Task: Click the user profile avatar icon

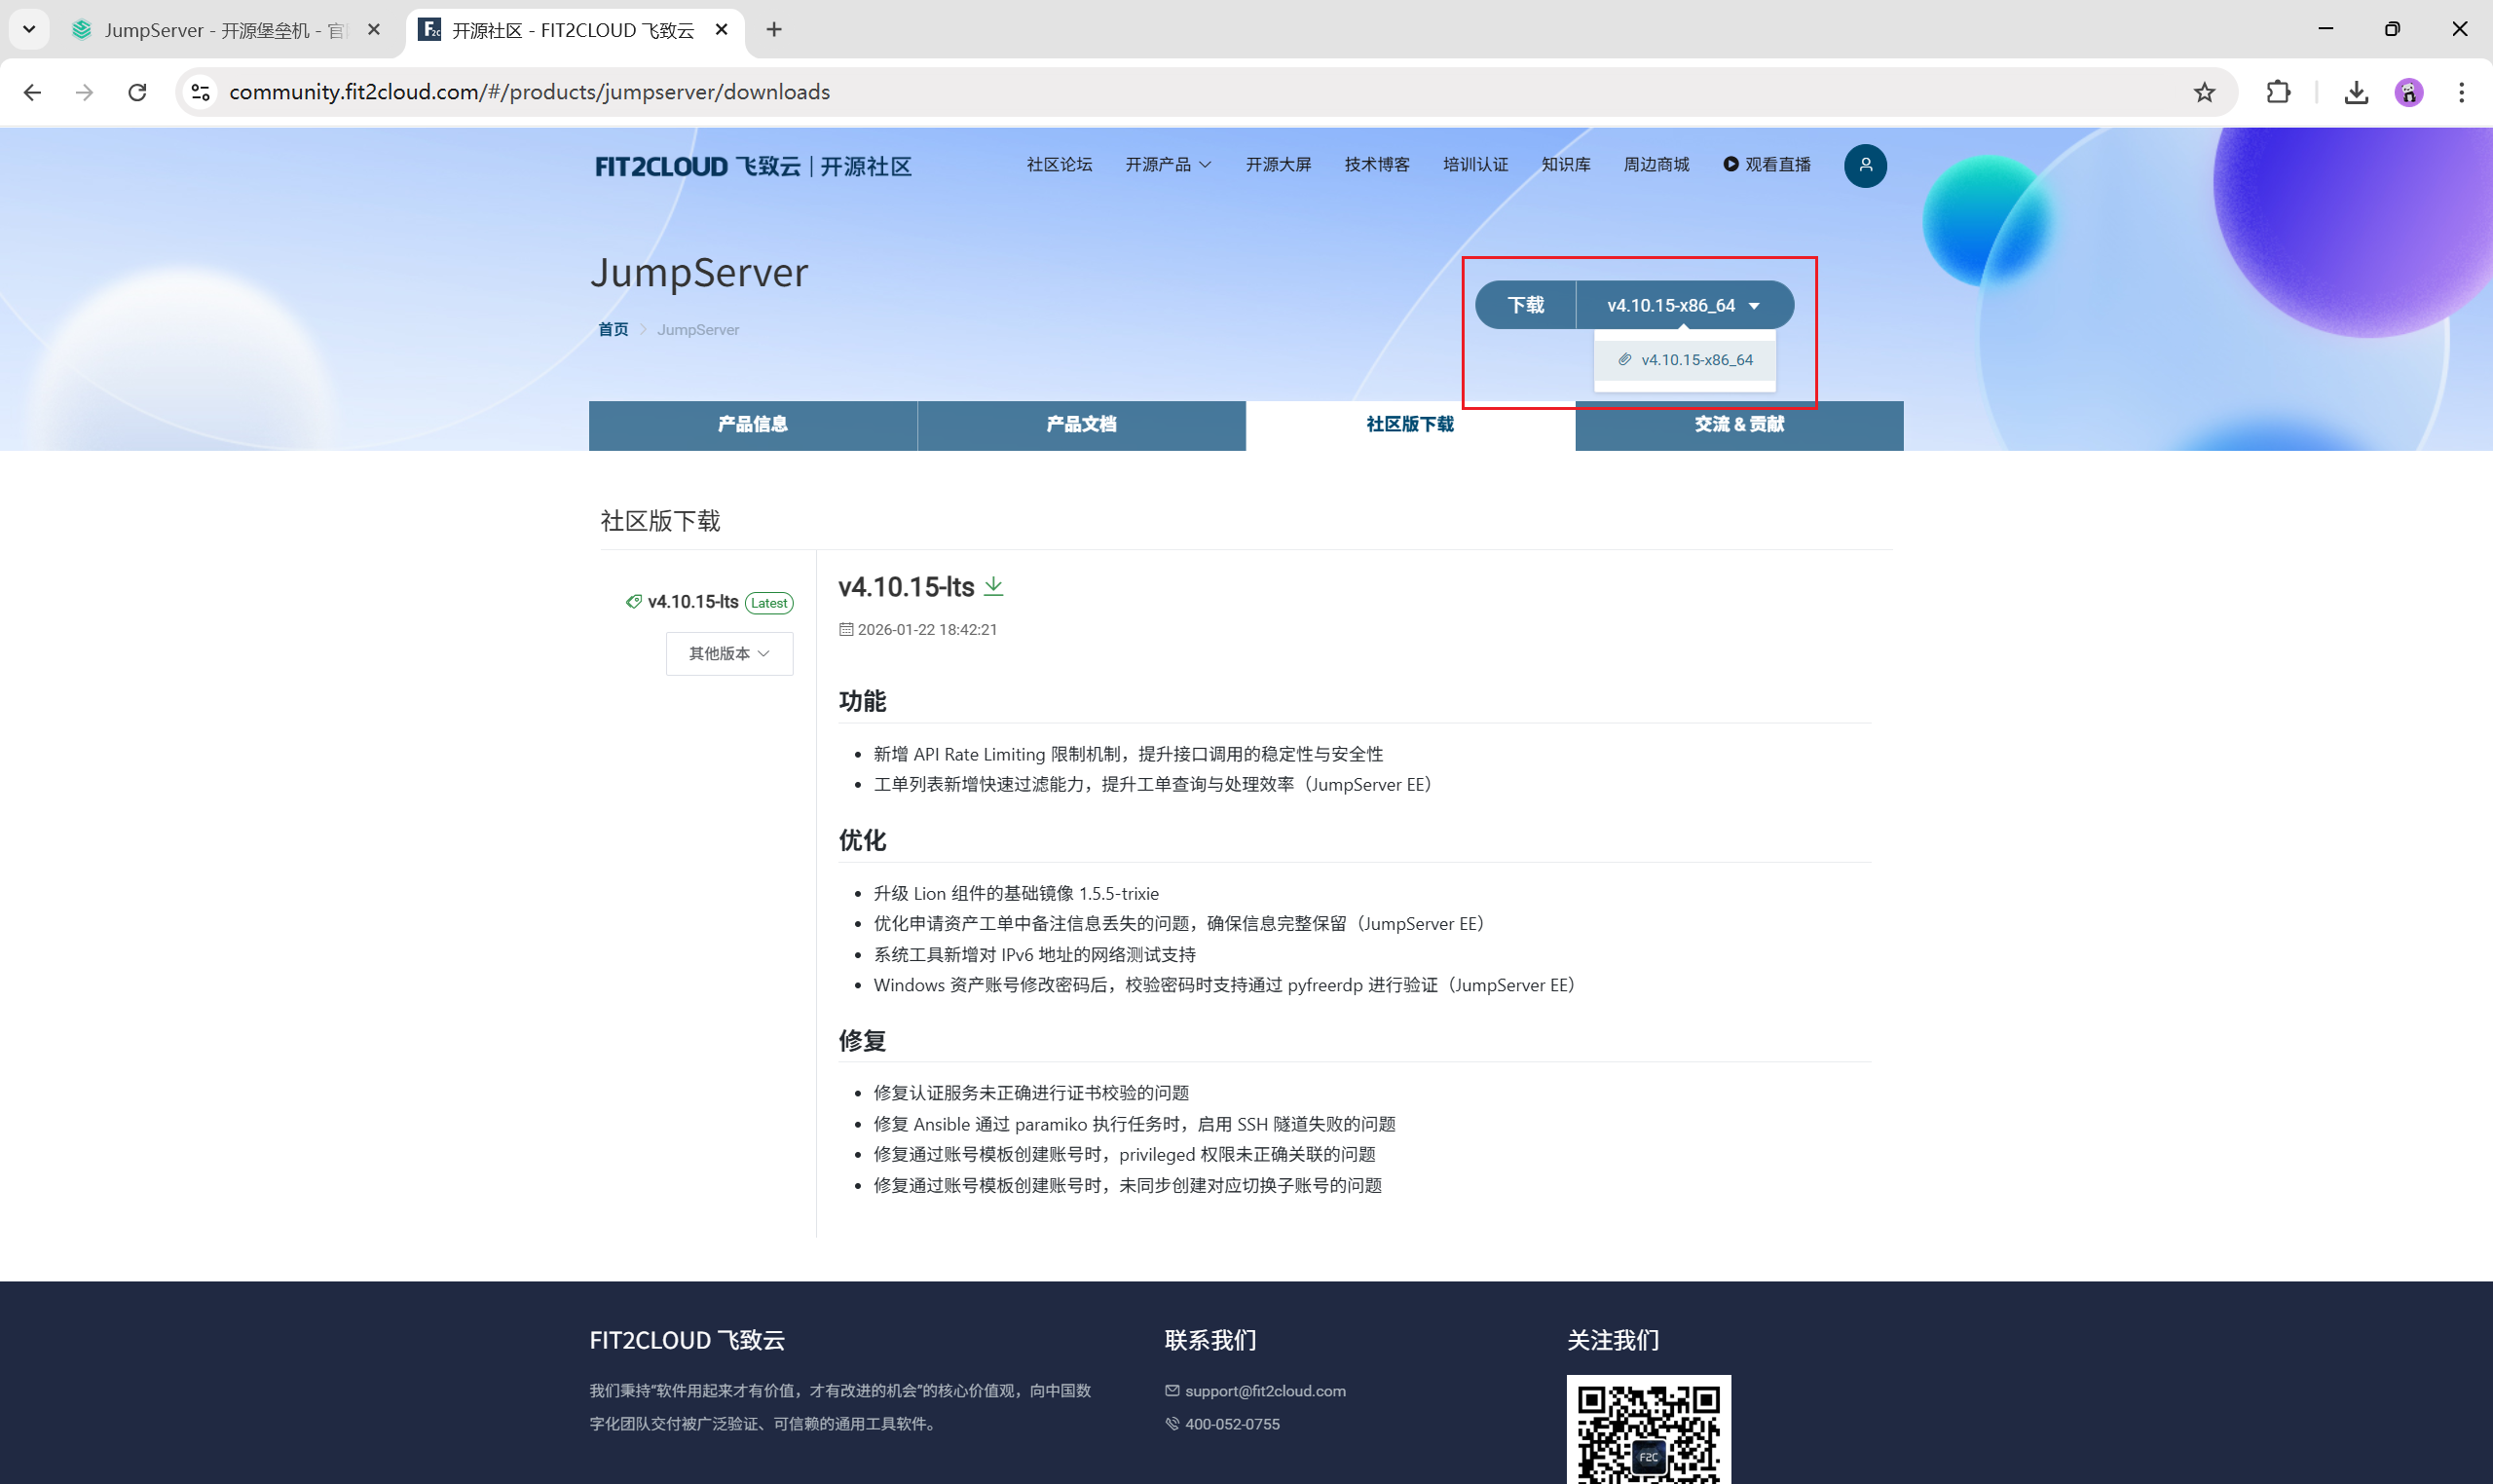Action: [1865, 165]
